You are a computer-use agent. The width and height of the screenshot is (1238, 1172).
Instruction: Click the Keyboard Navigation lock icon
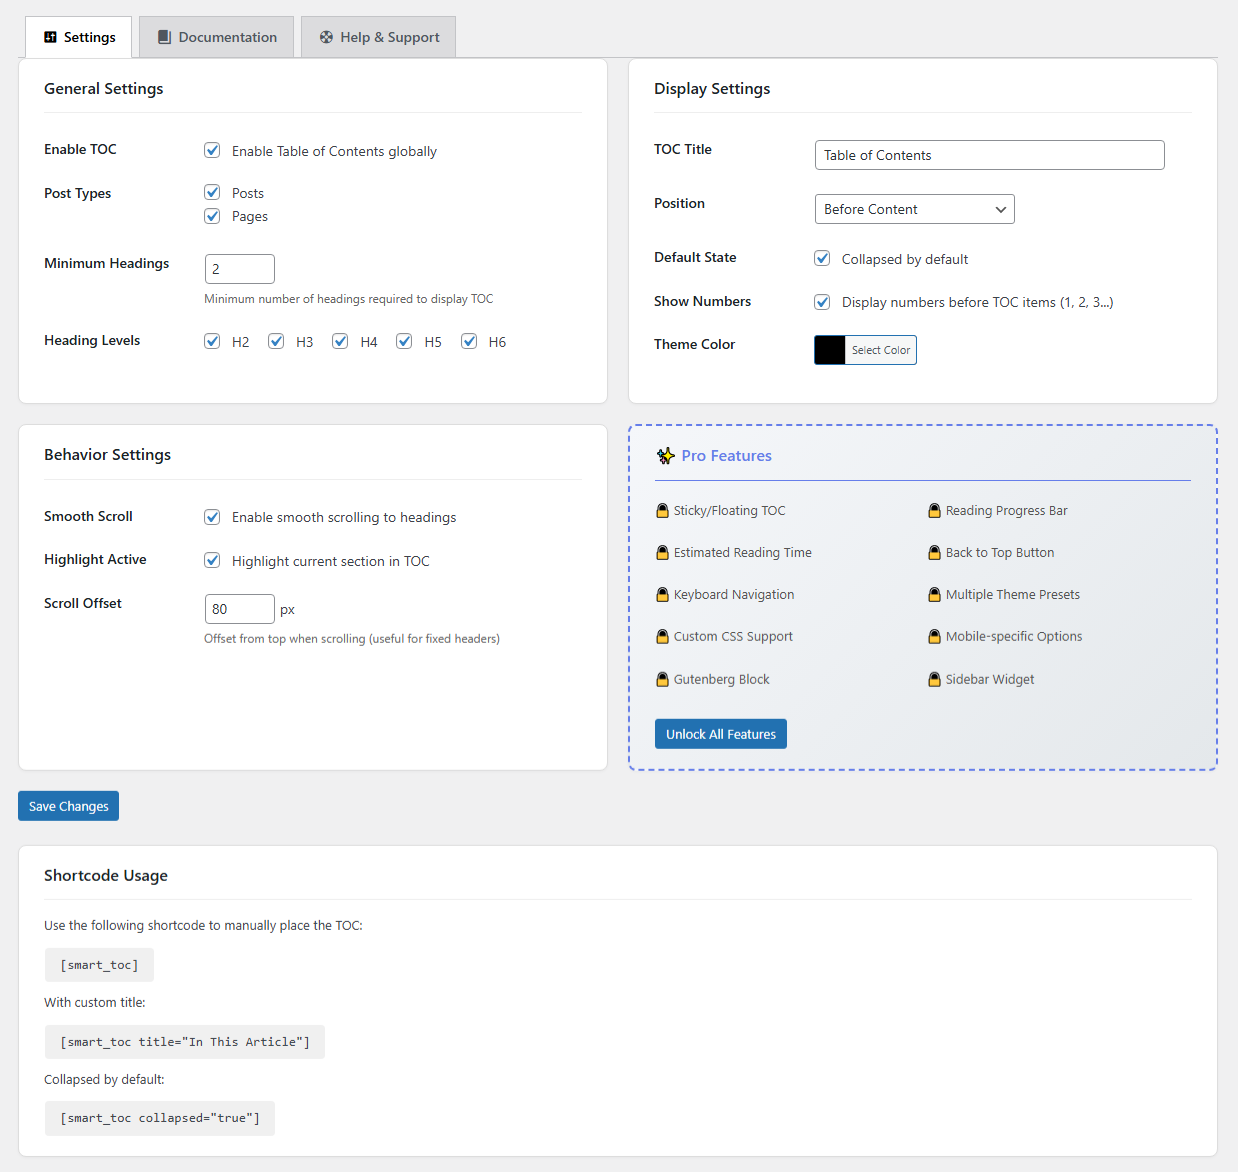pos(662,595)
